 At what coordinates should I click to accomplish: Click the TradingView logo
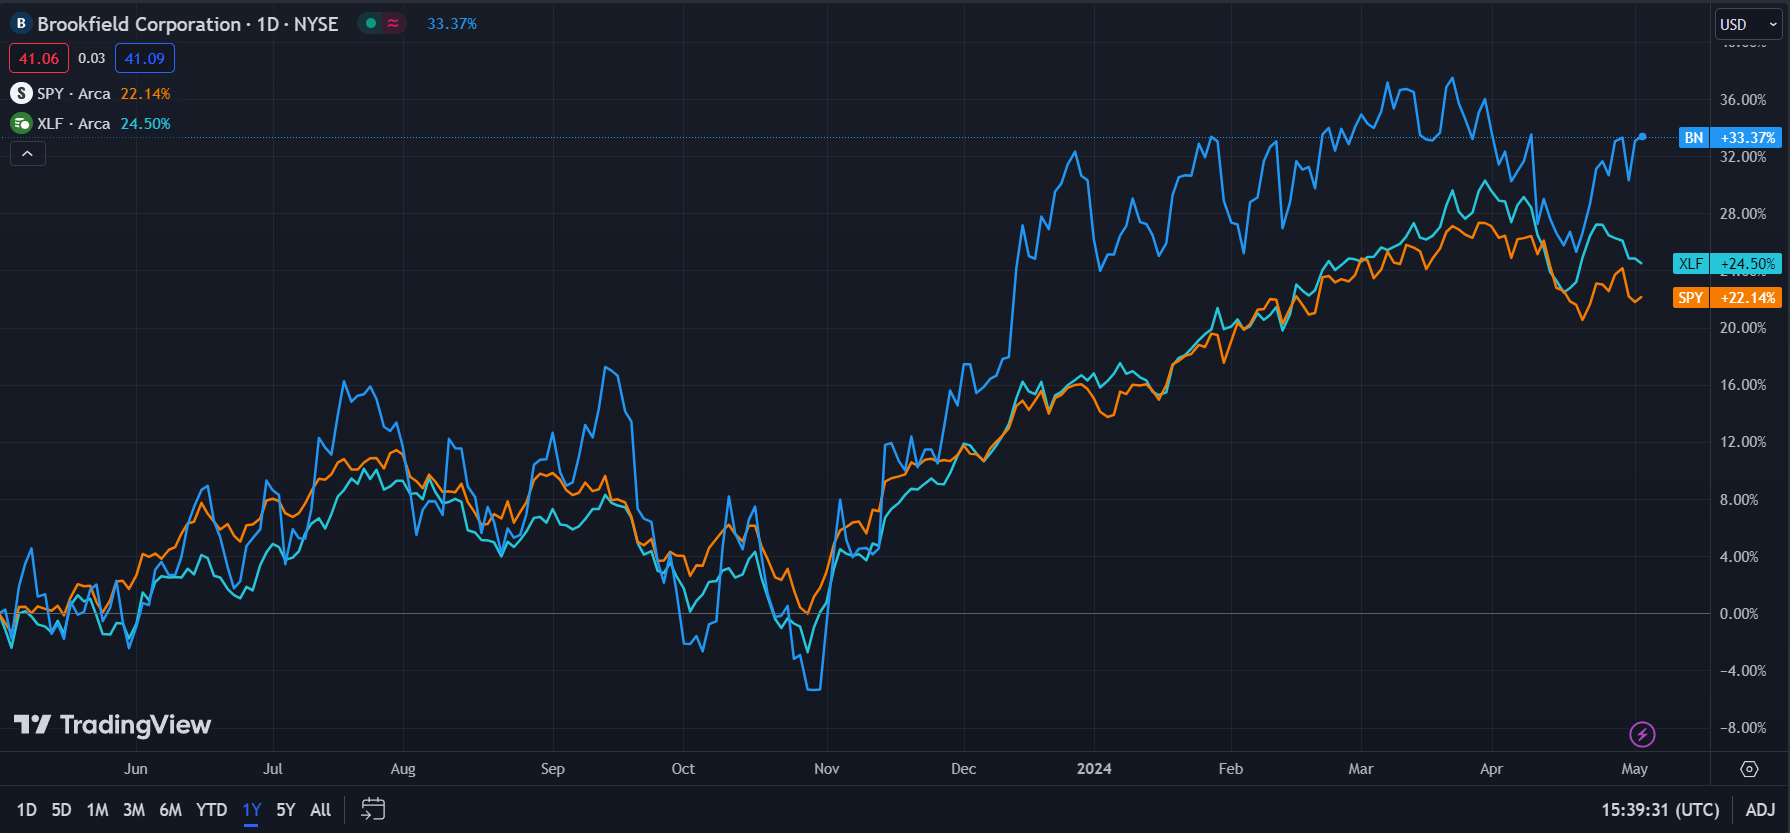coord(112,724)
